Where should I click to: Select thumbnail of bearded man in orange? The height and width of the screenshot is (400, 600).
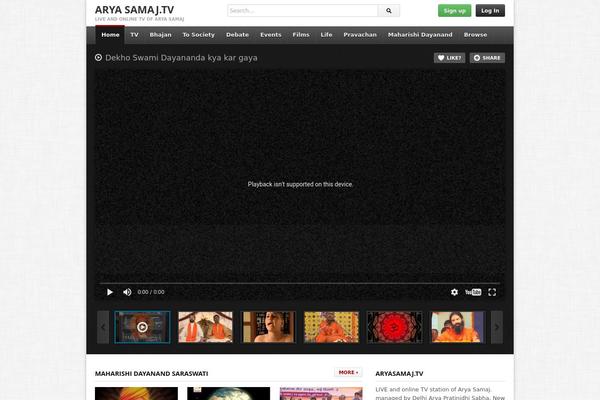[x=458, y=327]
